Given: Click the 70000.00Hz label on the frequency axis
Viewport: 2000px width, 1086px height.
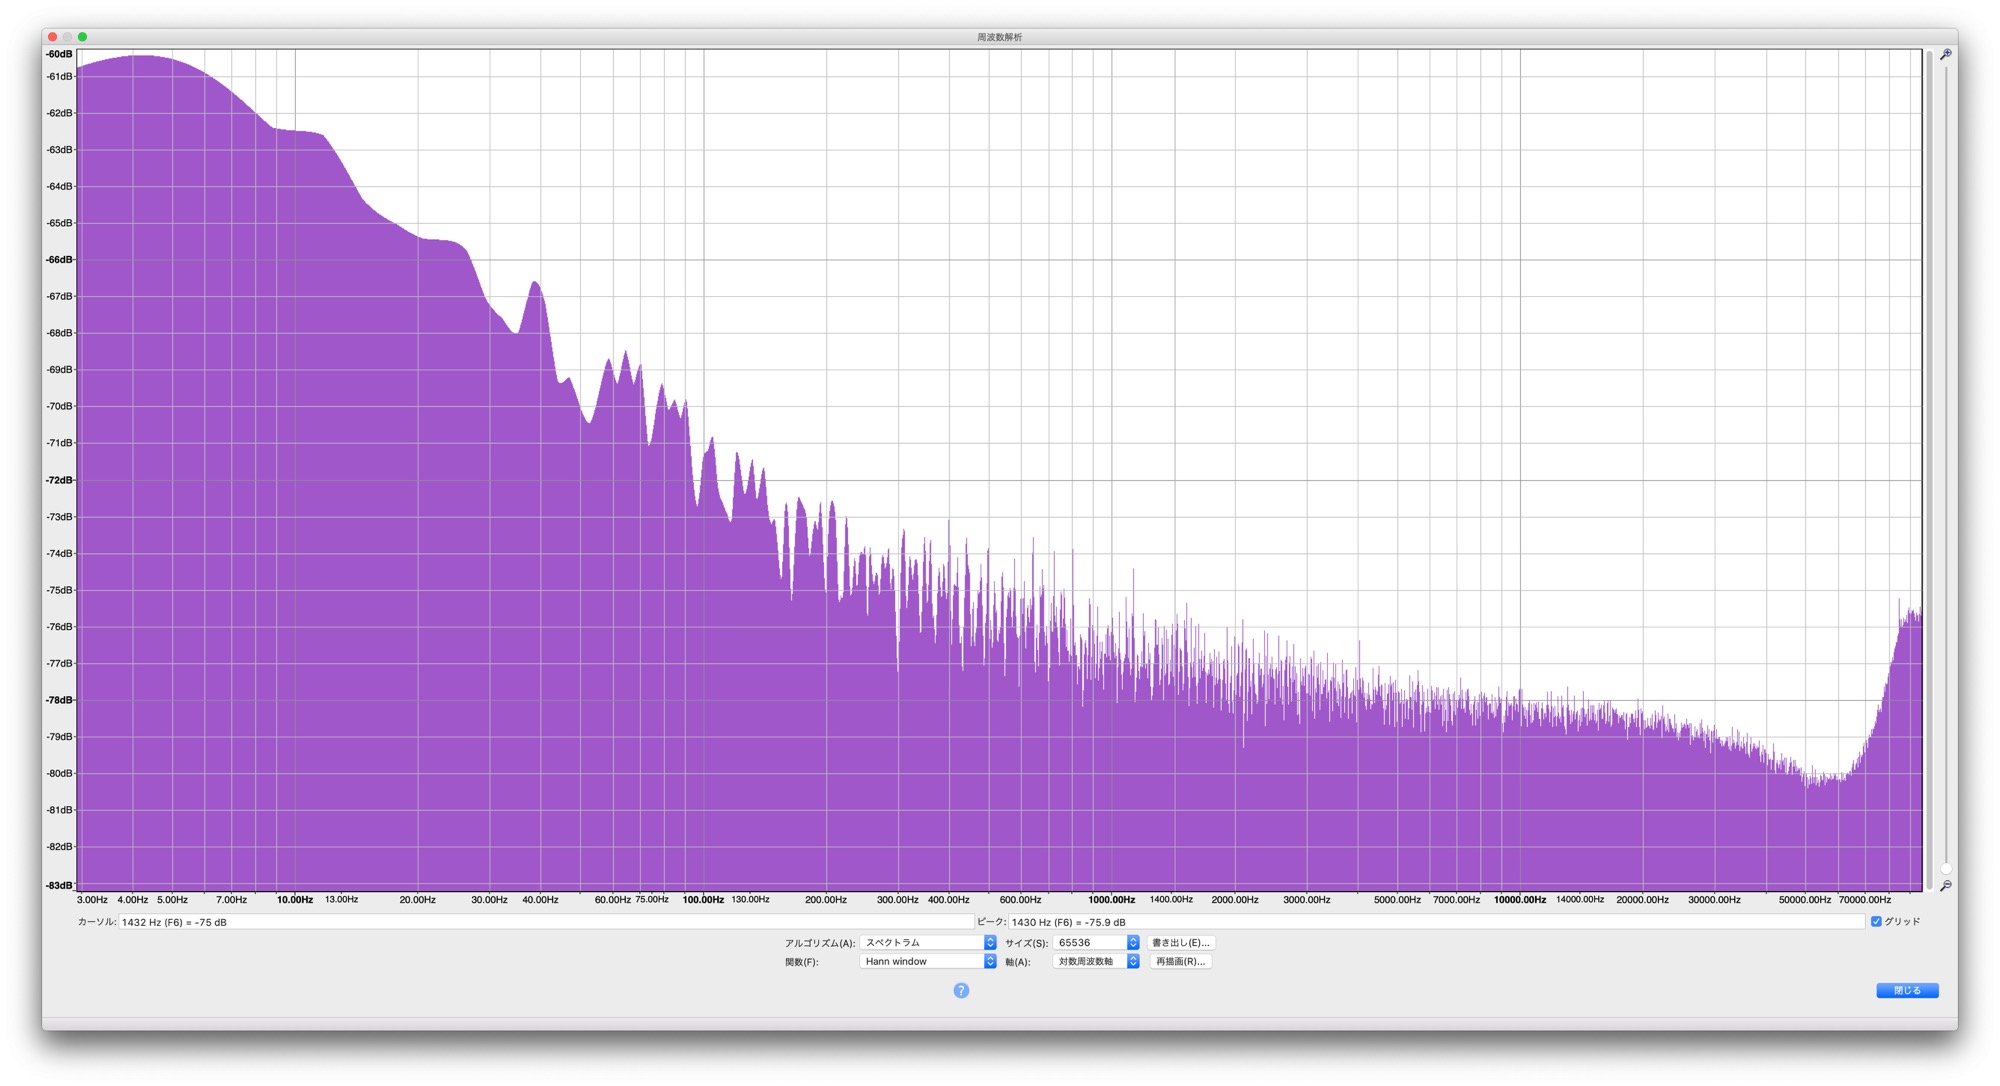Looking at the screenshot, I should pos(1865,900).
